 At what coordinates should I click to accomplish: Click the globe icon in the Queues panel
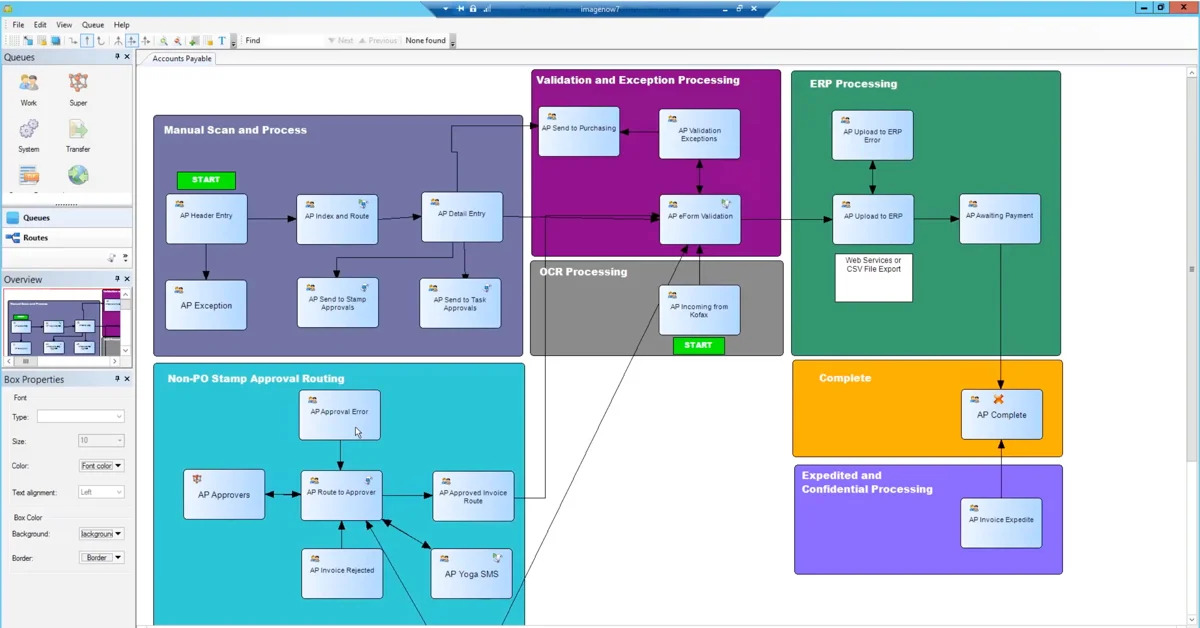coord(78,175)
